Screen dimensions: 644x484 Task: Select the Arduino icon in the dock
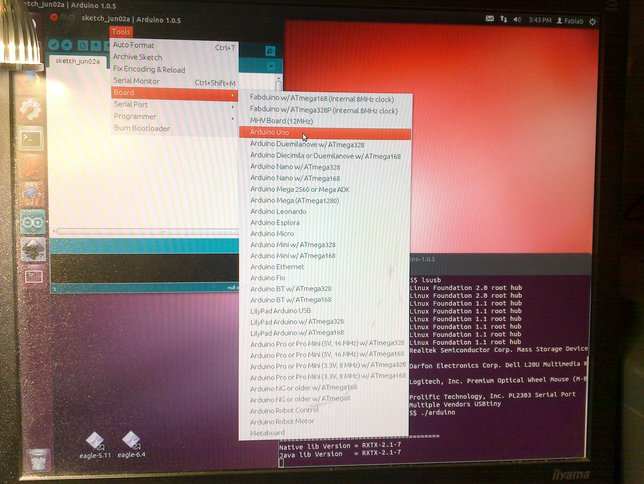pos(33,223)
